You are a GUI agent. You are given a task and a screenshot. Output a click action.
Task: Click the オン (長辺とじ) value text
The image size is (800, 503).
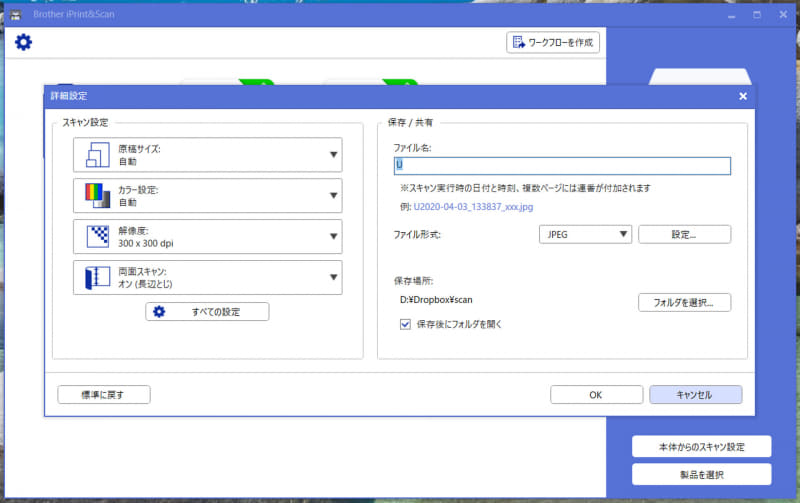coord(145,284)
